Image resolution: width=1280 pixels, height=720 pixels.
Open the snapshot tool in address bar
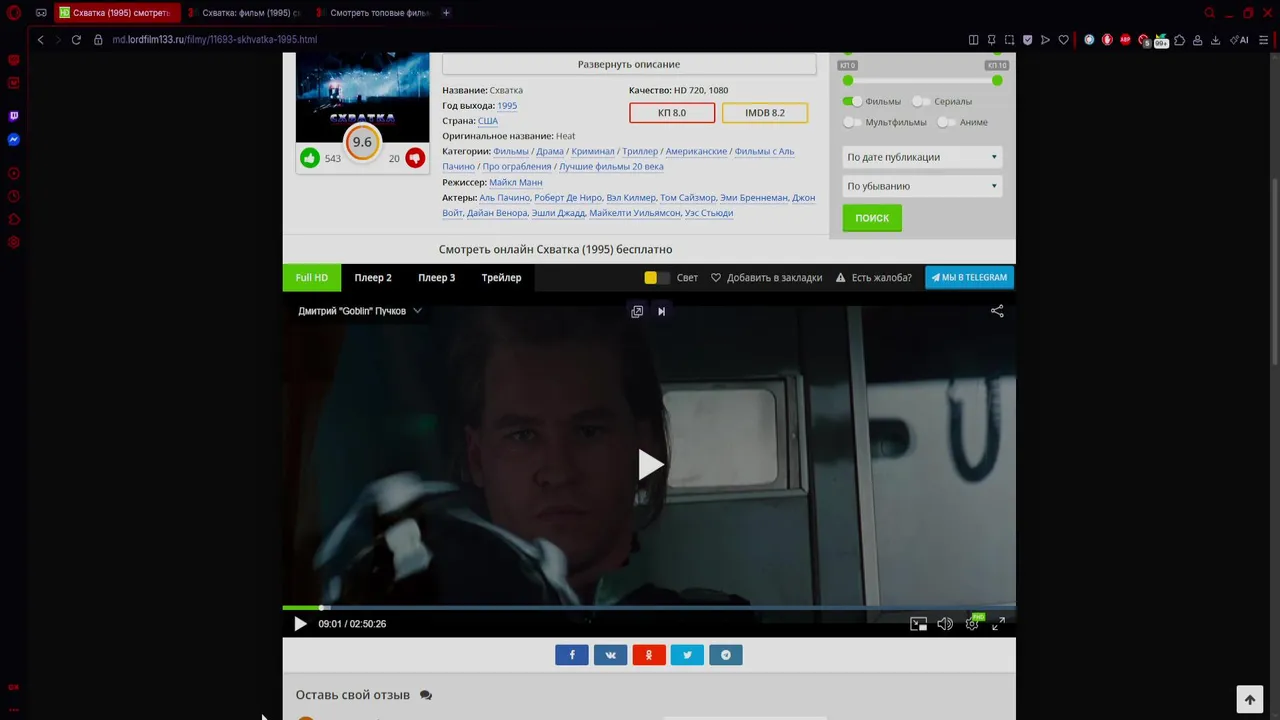1009,40
